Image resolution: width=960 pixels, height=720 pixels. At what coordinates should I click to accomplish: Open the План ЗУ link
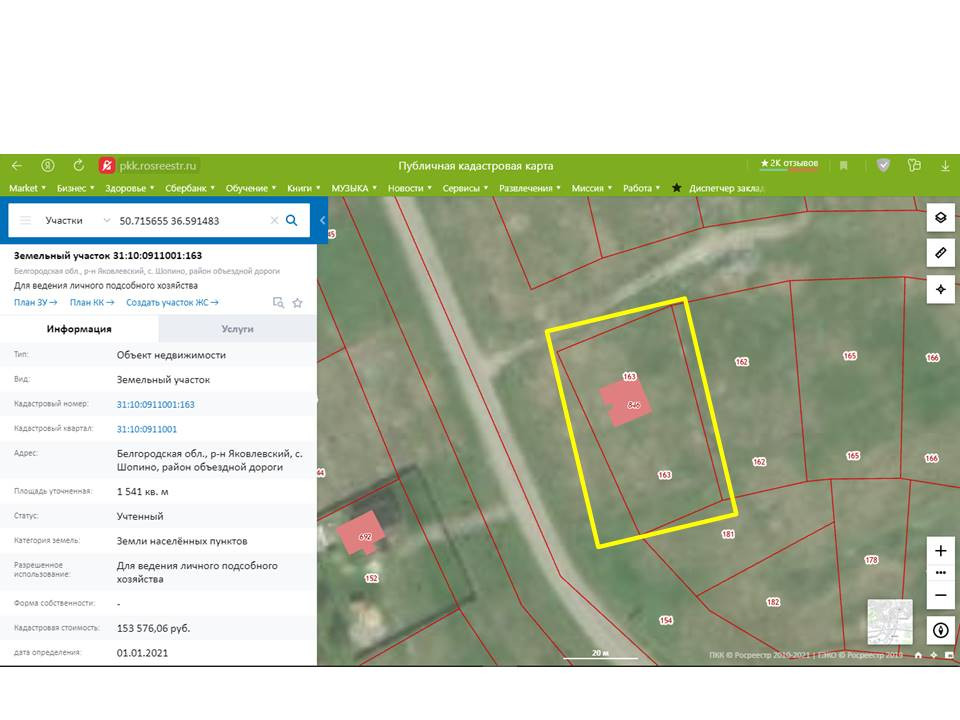tap(35, 302)
